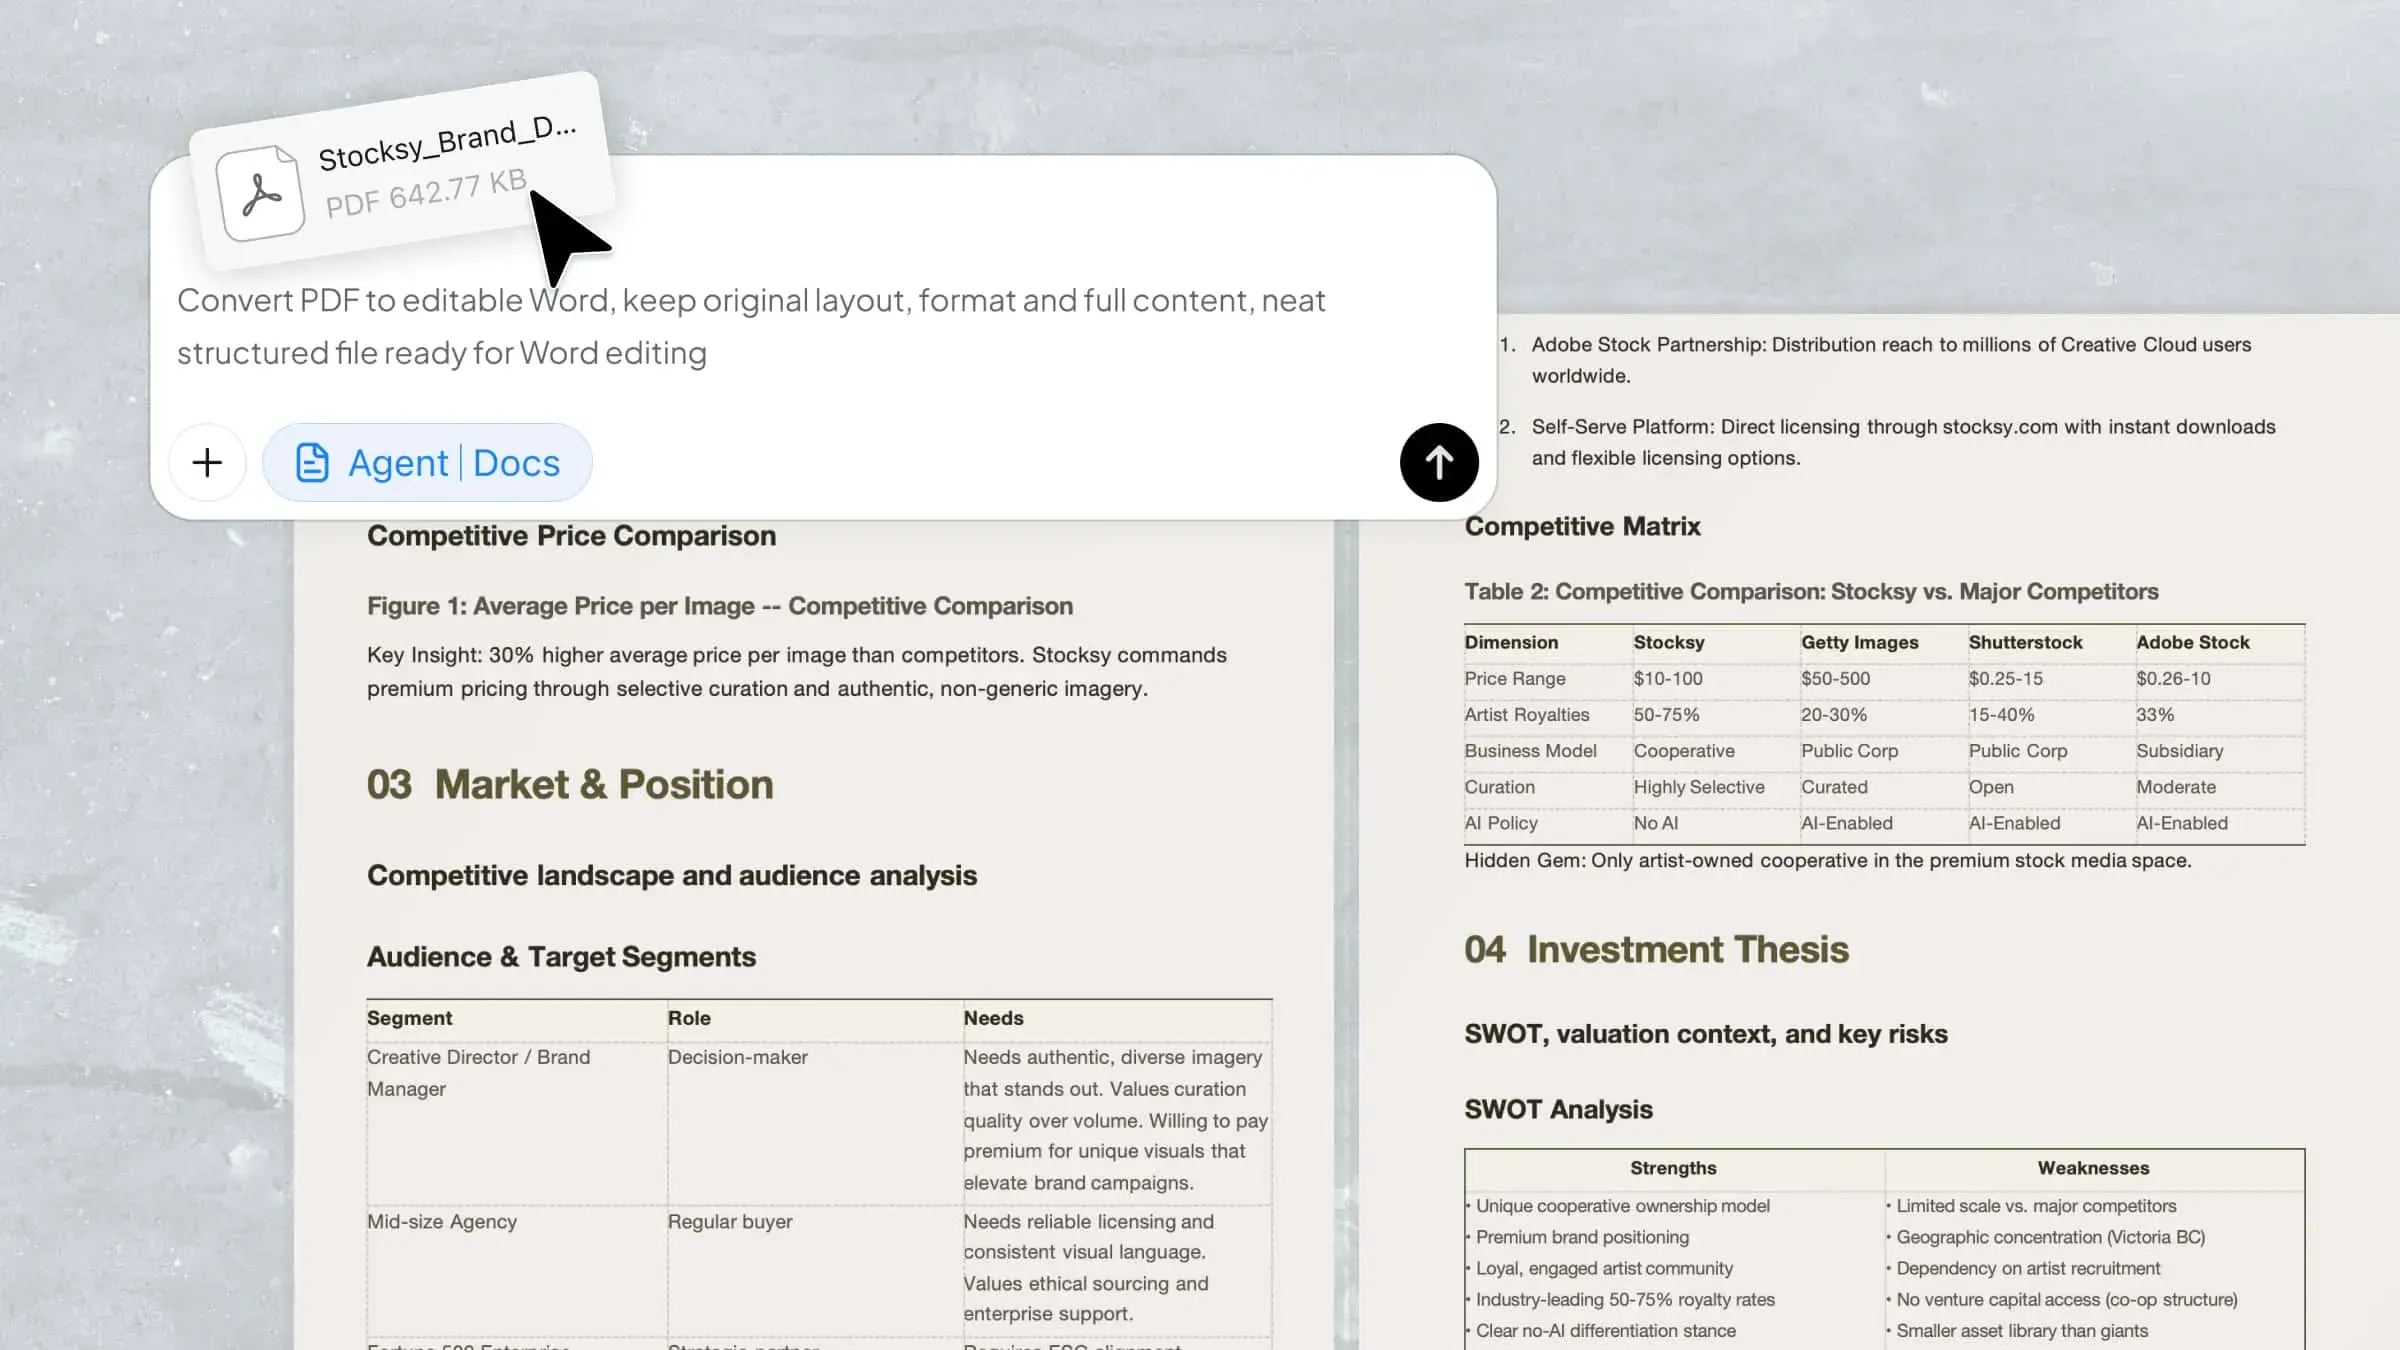Image resolution: width=2400 pixels, height=1350 pixels.
Task: Click 'Figure 1: Average Price per Image' caption
Action: [x=719, y=606]
